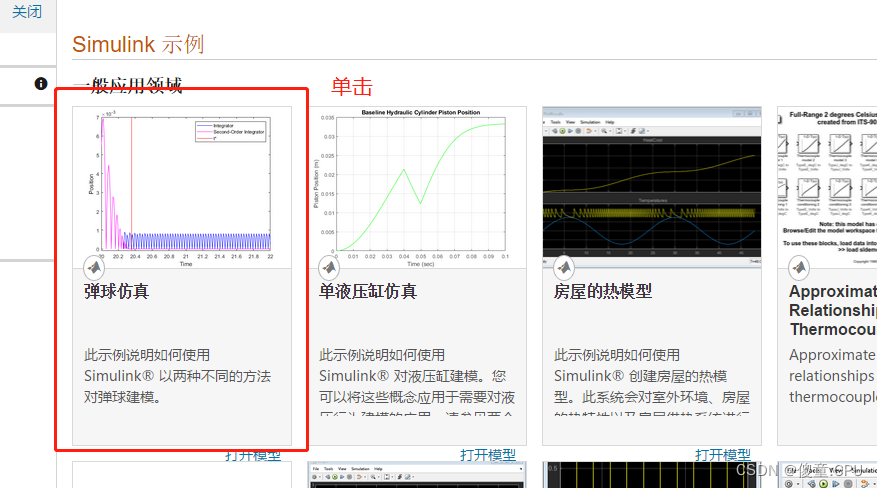Viewport: 877px width, 488px height.
Task: Click 打开模型 link under 单液压缸仿真
Action: click(488, 455)
